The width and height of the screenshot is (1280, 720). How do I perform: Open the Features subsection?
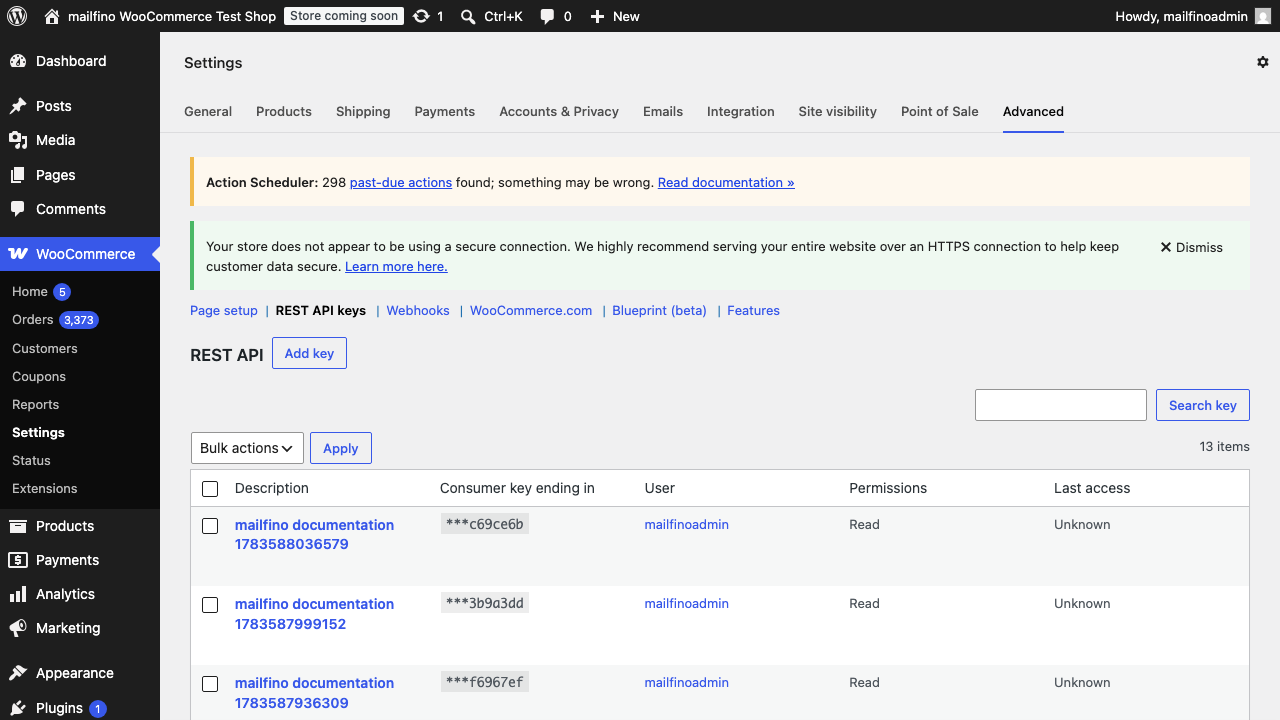click(753, 310)
